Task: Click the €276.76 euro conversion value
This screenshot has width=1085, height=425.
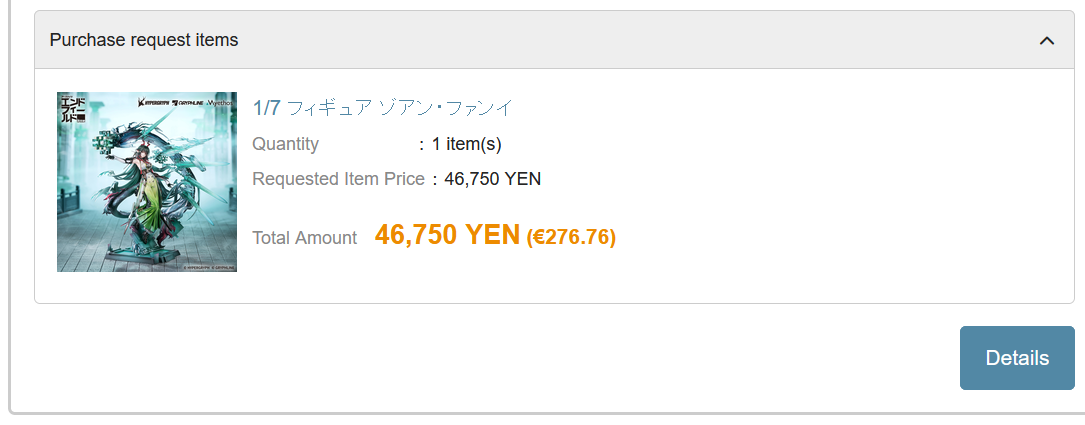Action: [x=571, y=237]
